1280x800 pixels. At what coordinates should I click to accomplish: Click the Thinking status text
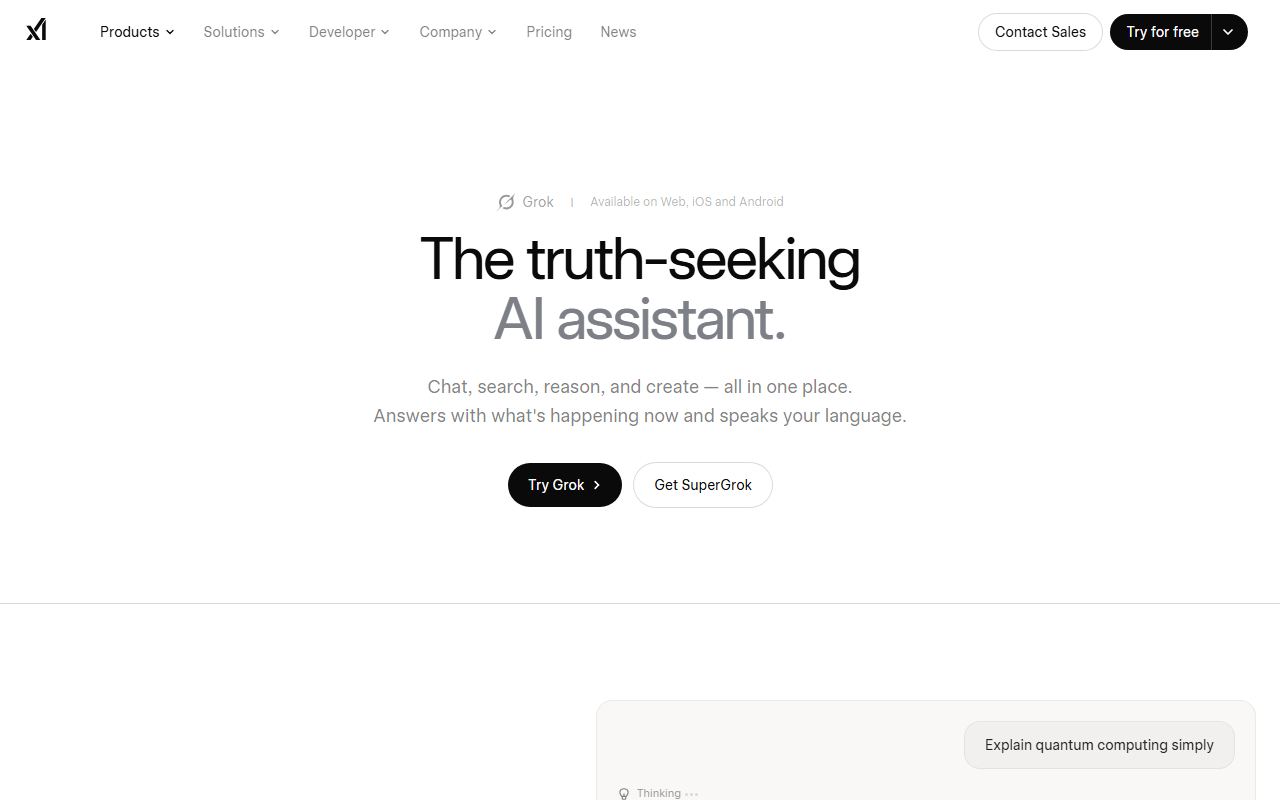click(659, 793)
